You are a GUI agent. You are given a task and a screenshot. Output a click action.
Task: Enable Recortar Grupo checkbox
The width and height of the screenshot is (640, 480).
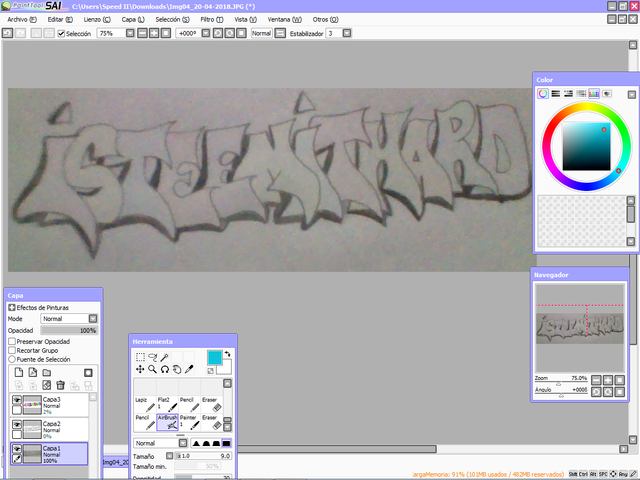pyautogui.click(x=12, y=350)
